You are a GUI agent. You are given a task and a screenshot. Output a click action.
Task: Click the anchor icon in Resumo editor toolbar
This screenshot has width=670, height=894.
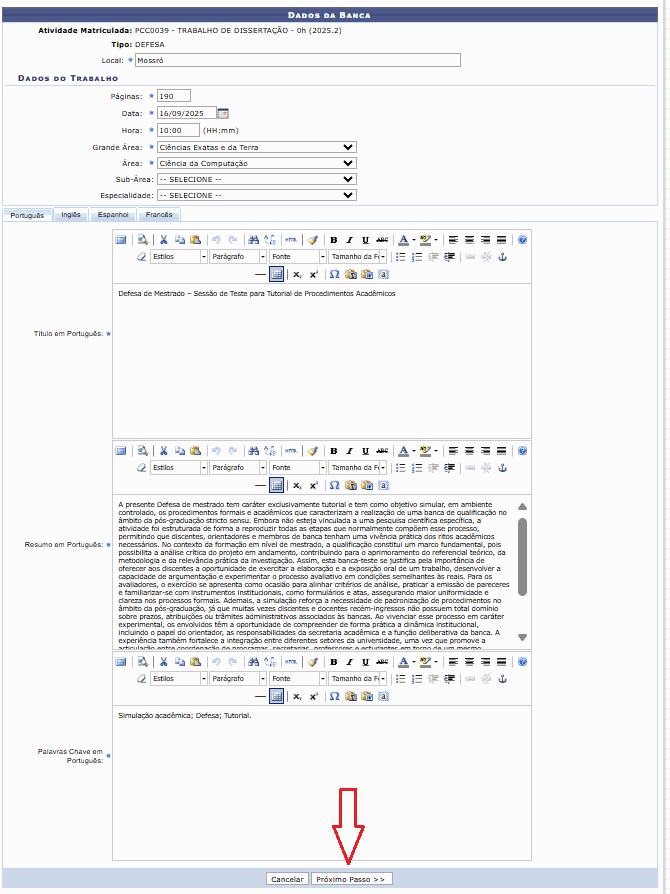pos(503,468)
